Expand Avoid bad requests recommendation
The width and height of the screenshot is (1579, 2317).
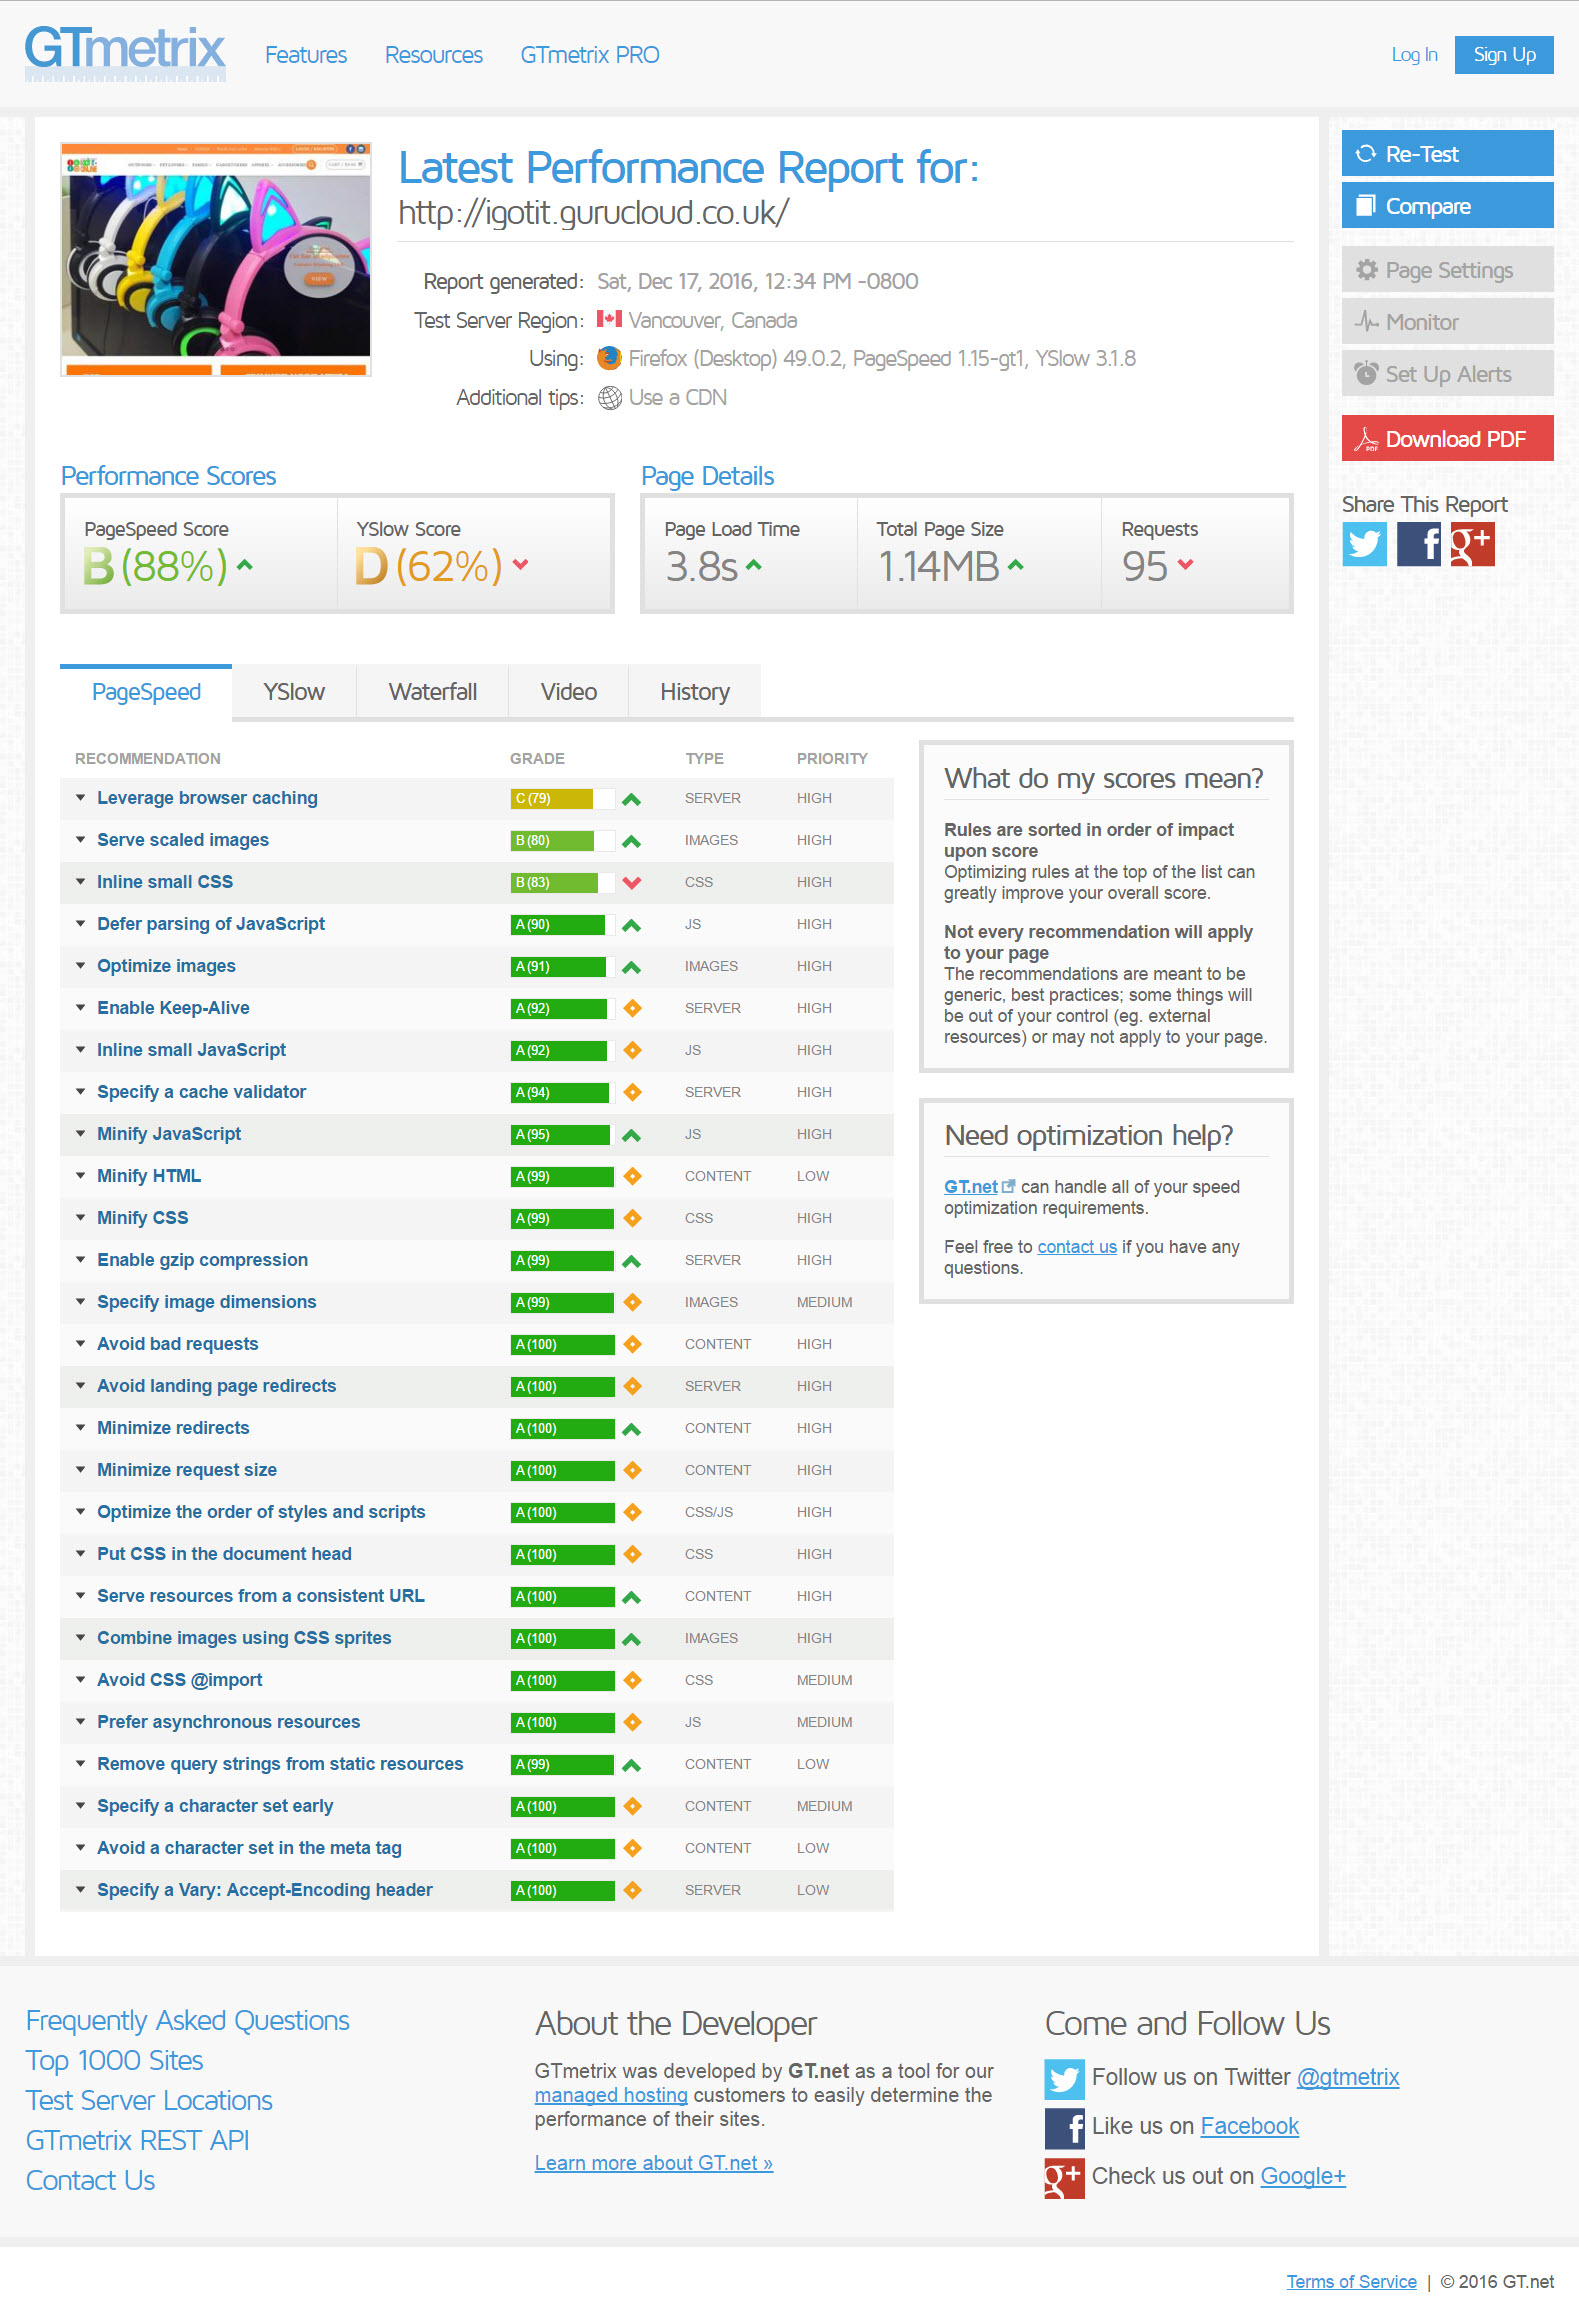point(477,1344)
